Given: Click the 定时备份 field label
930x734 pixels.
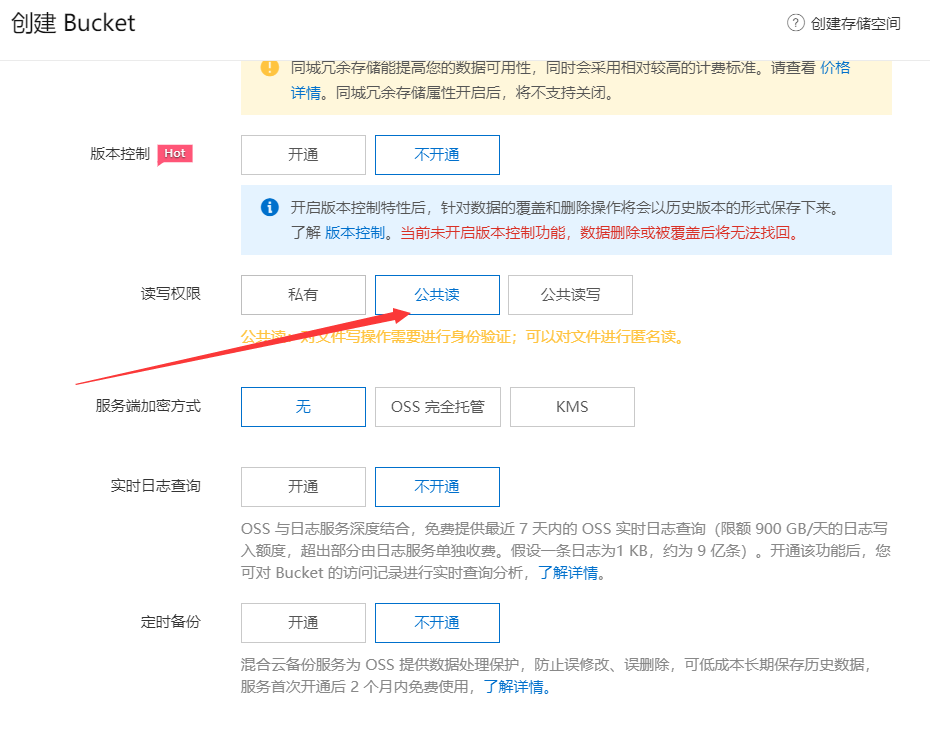Looking at the screenshot, I should (171, 621).
